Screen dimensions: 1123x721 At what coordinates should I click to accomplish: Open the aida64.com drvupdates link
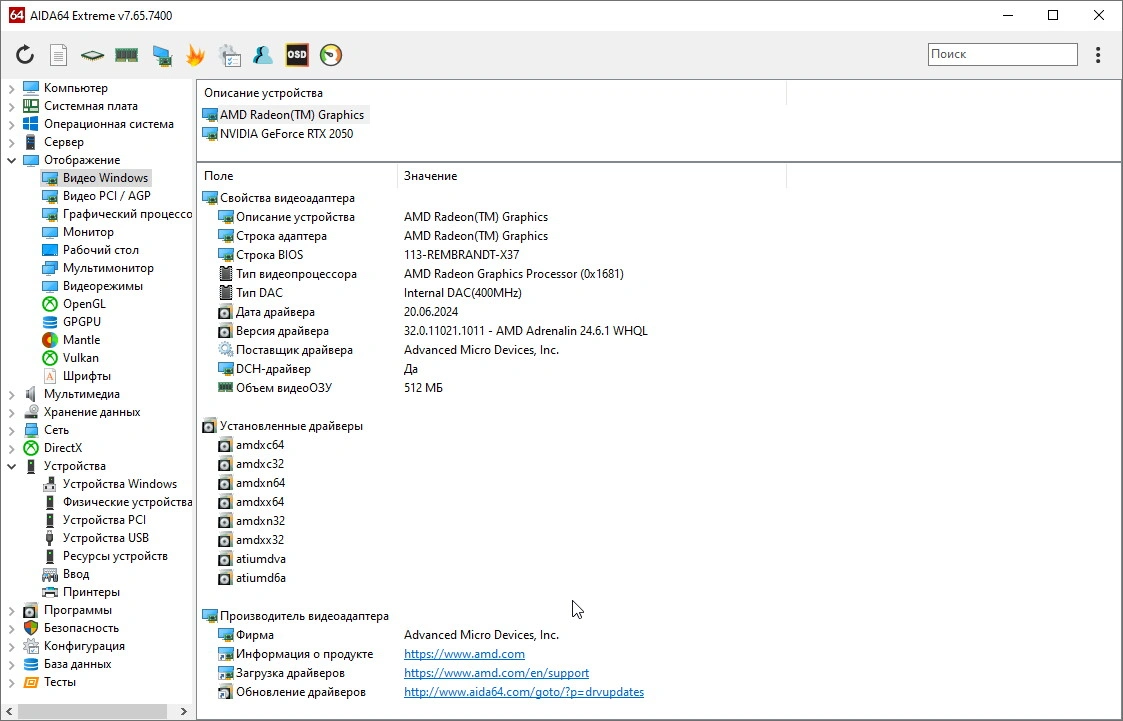(x=524, y=692)
